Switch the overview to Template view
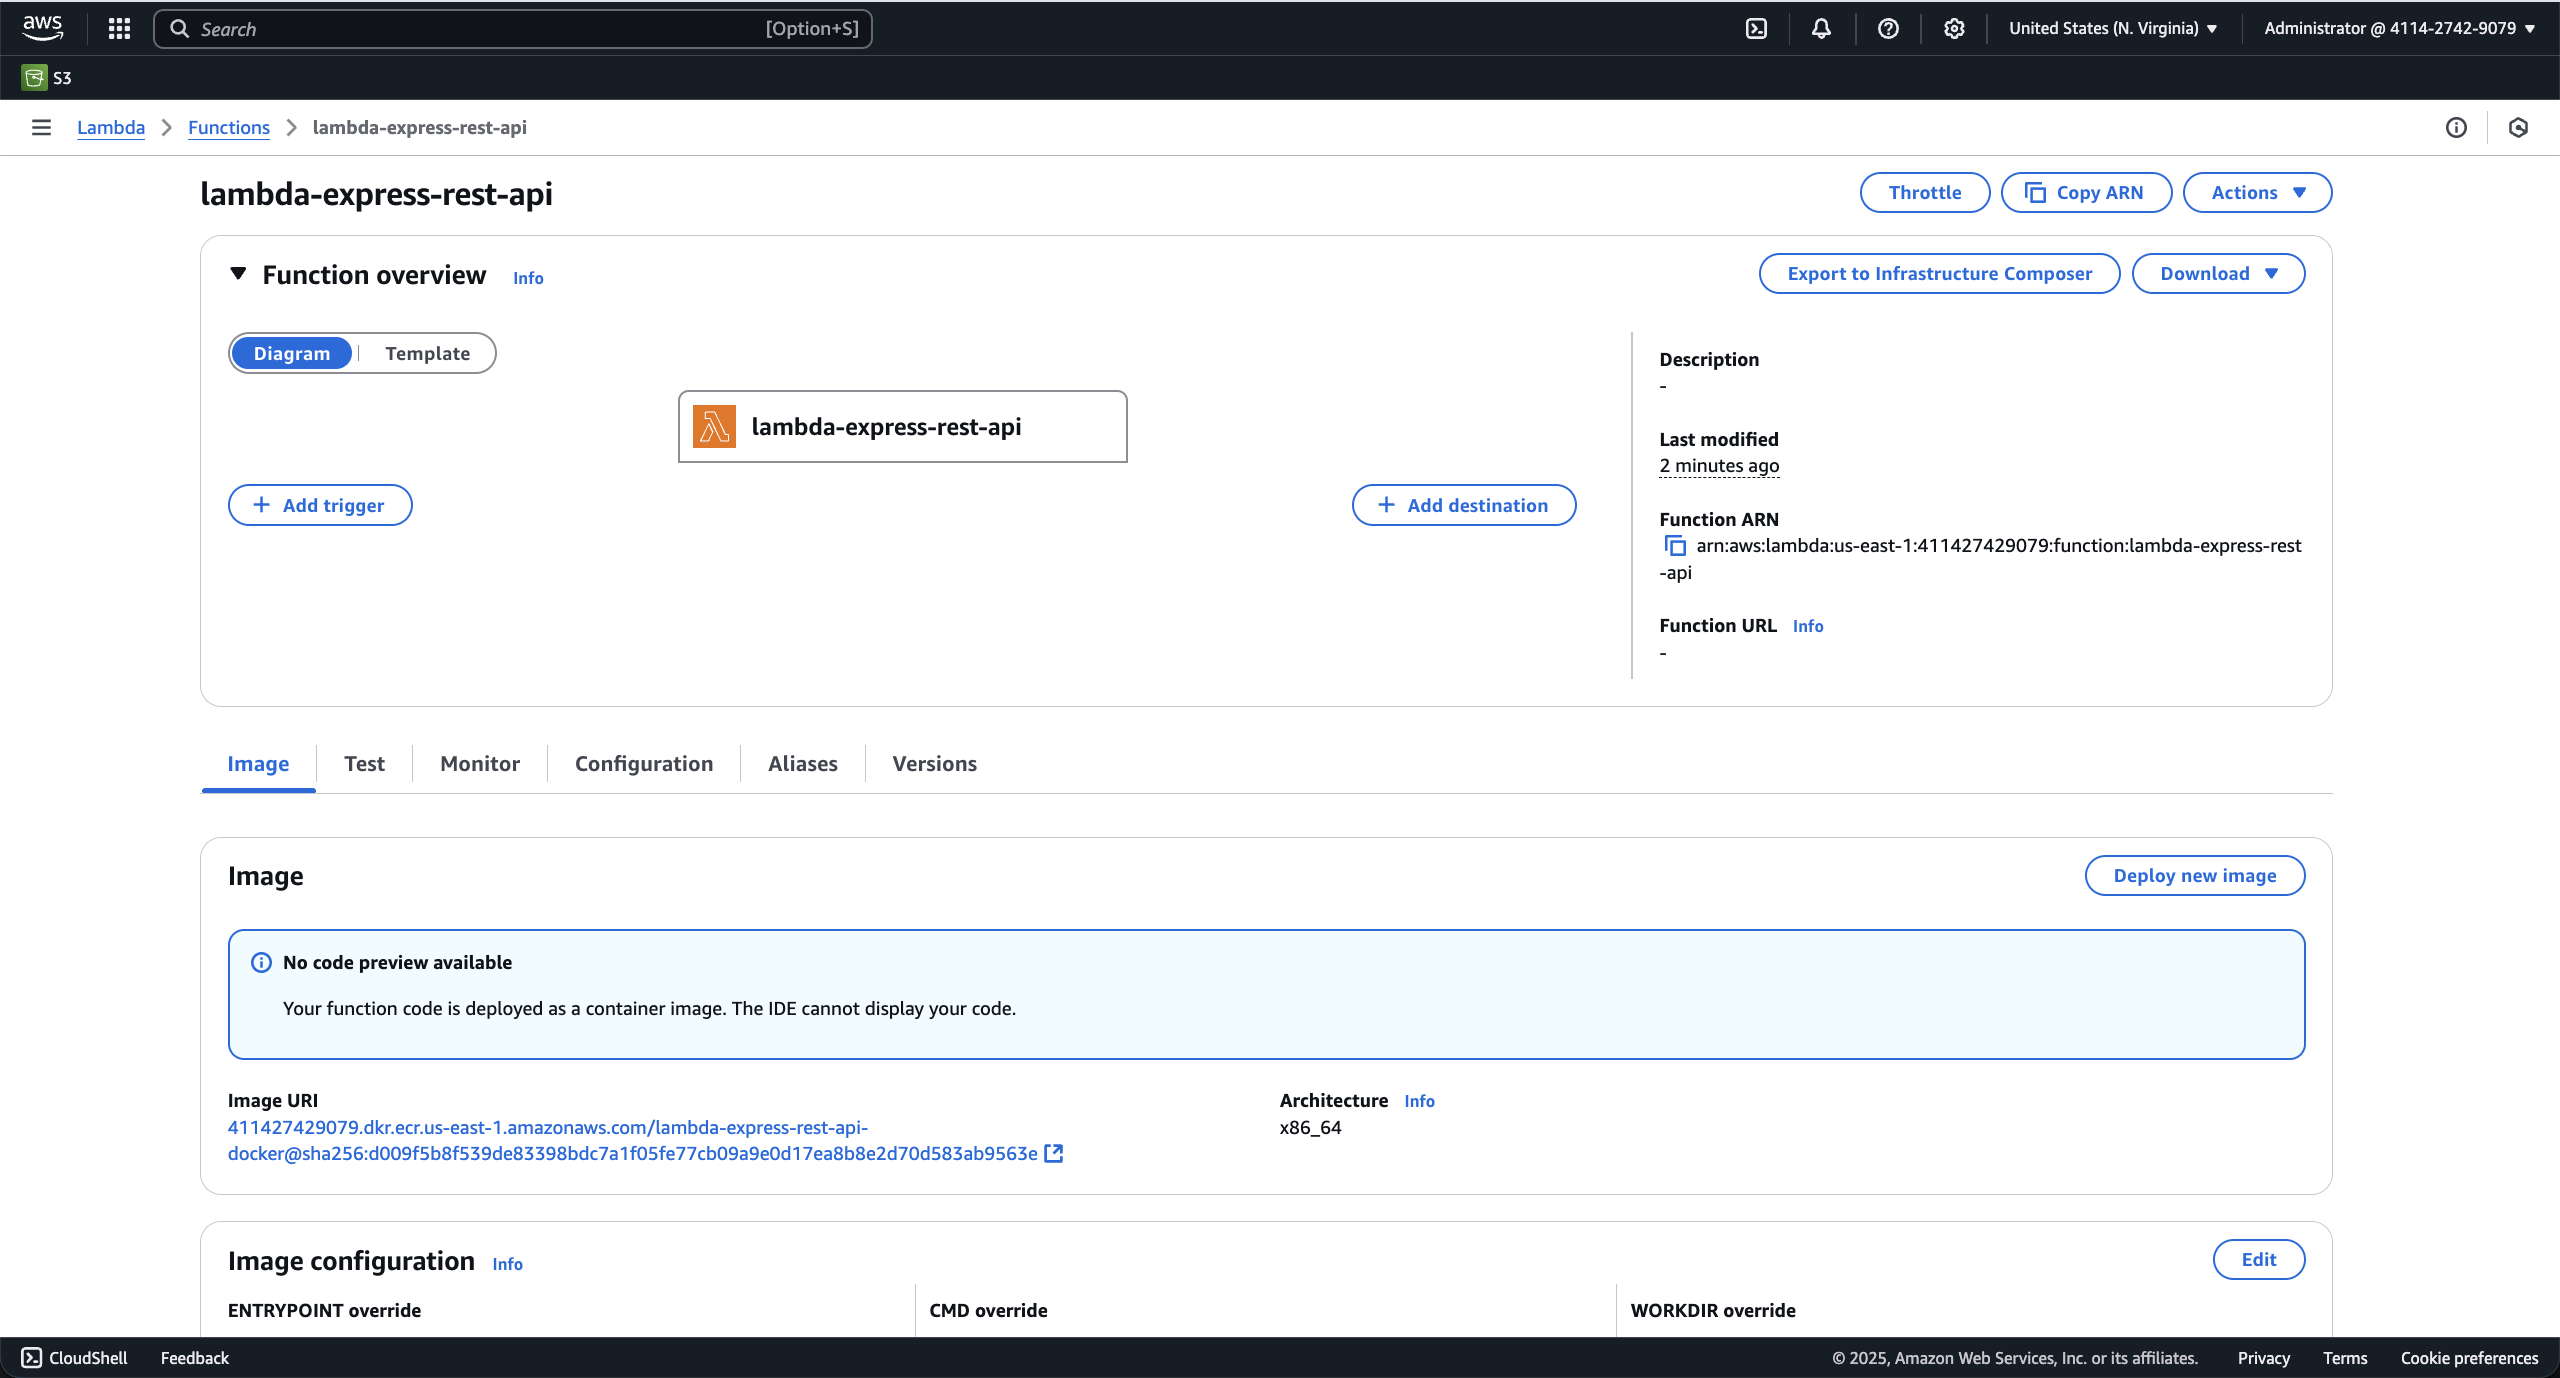The image size is (2560, 1378). [427, 353]
